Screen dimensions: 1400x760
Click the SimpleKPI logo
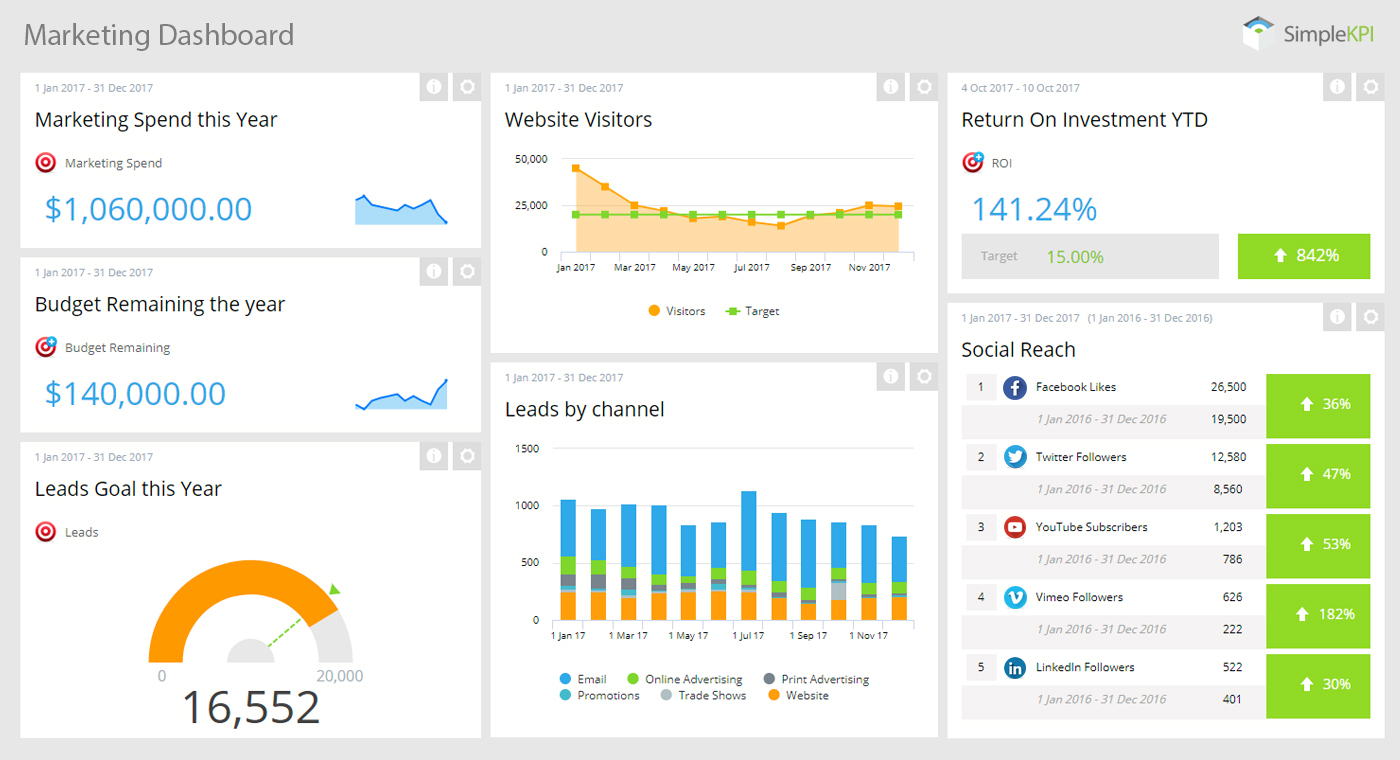point(1307,32)
